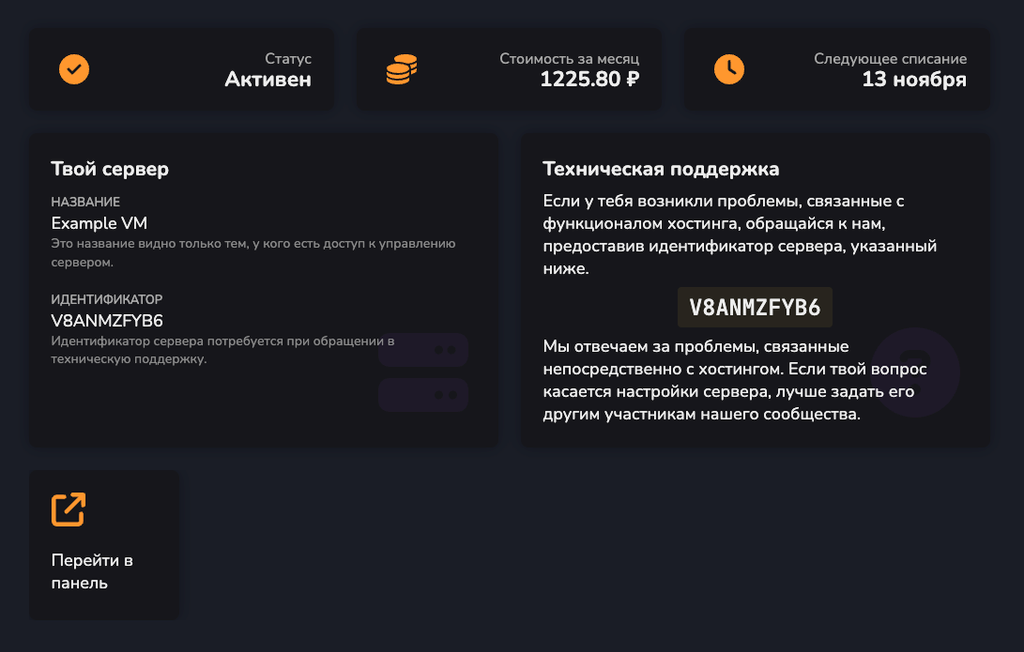Click the "ИДЕНТИФИКАТОР" field label
Image resolution: width=1024 pixels, height=652 pixels.
107,299
